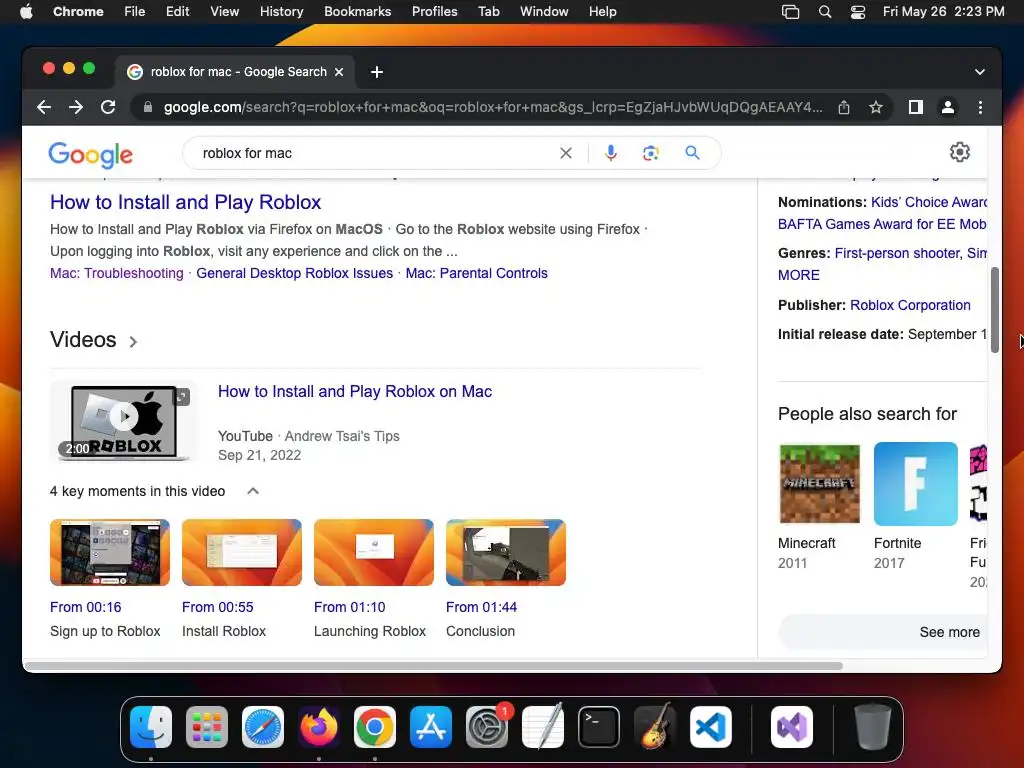Open the video title link Roblox on Mac
The height and width of the screenshot is (768, 1024).
(355, 391)
